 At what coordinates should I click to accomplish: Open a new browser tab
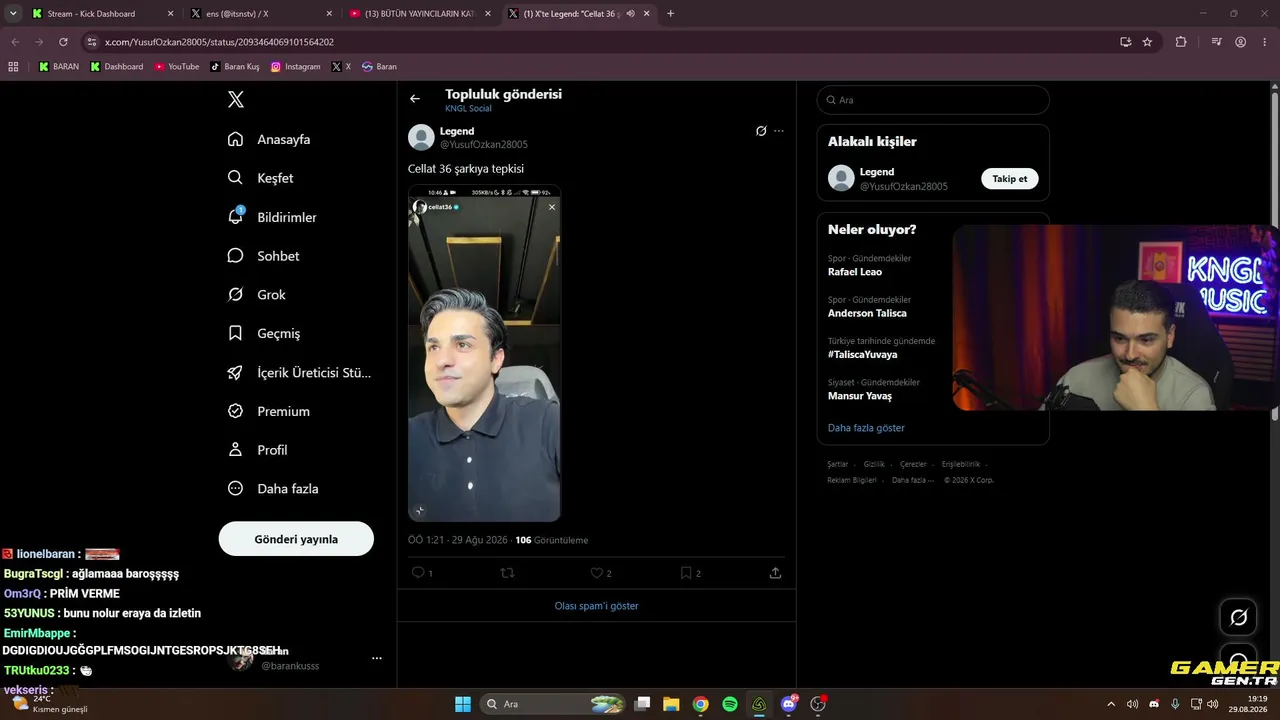670,14
